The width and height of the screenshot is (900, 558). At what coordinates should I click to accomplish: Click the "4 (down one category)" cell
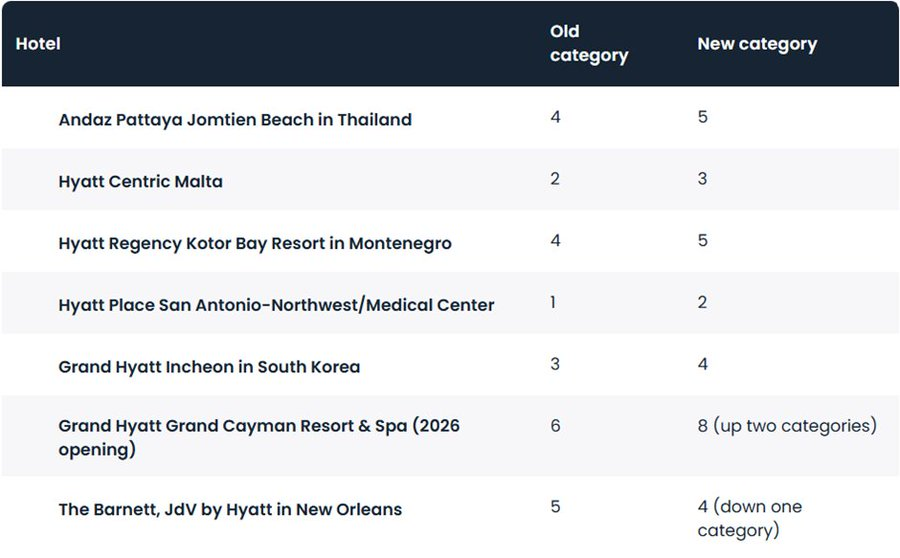[749, 518]
